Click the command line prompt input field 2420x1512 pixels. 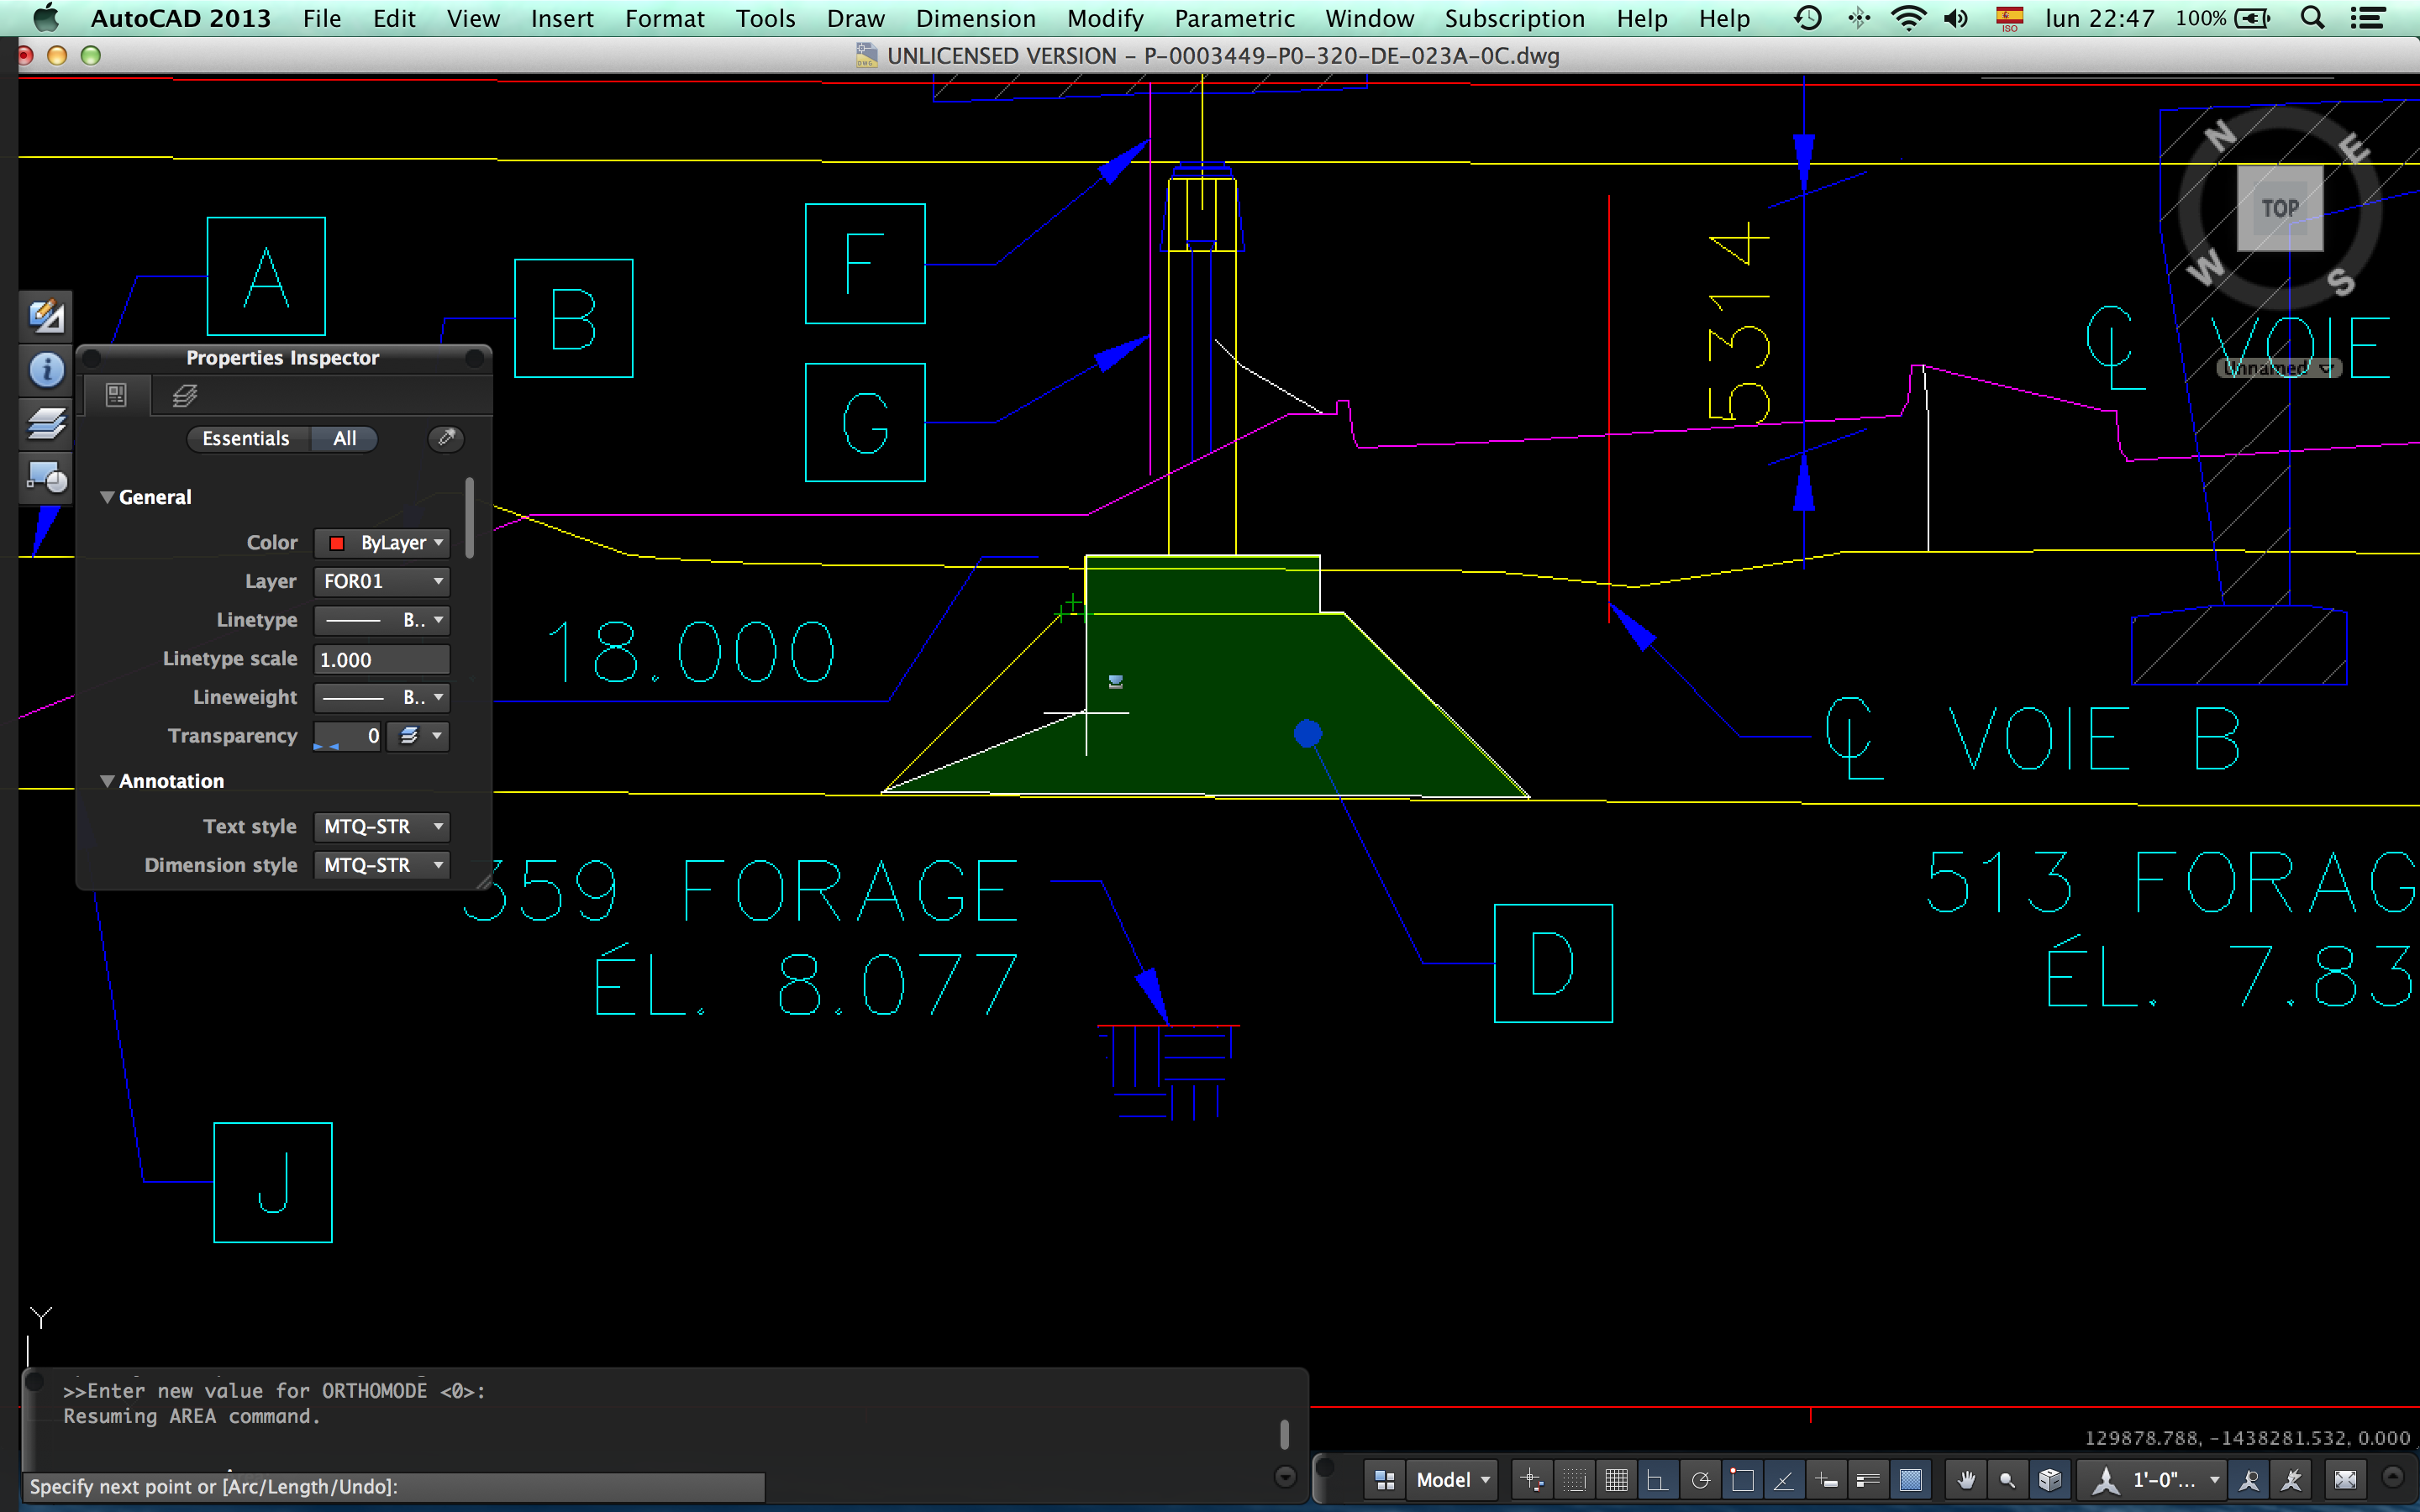[x=395, y=1486]
